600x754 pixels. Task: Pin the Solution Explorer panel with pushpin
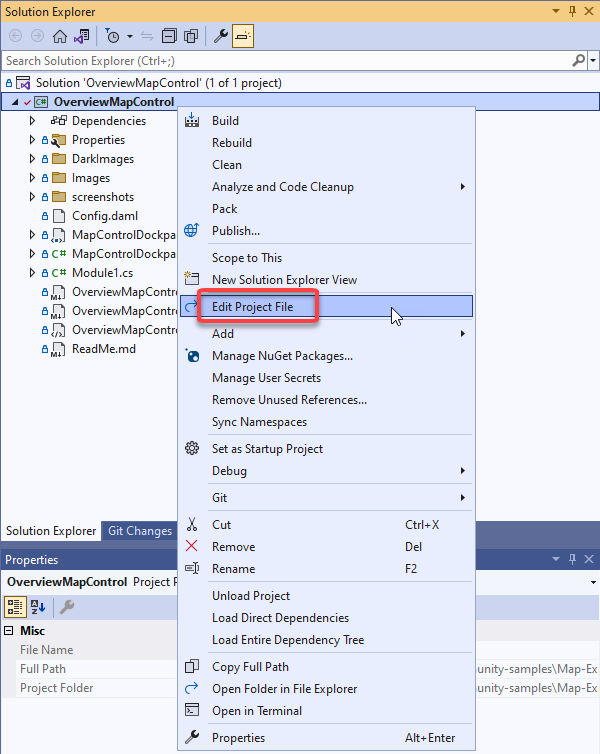tap(573, 11)
